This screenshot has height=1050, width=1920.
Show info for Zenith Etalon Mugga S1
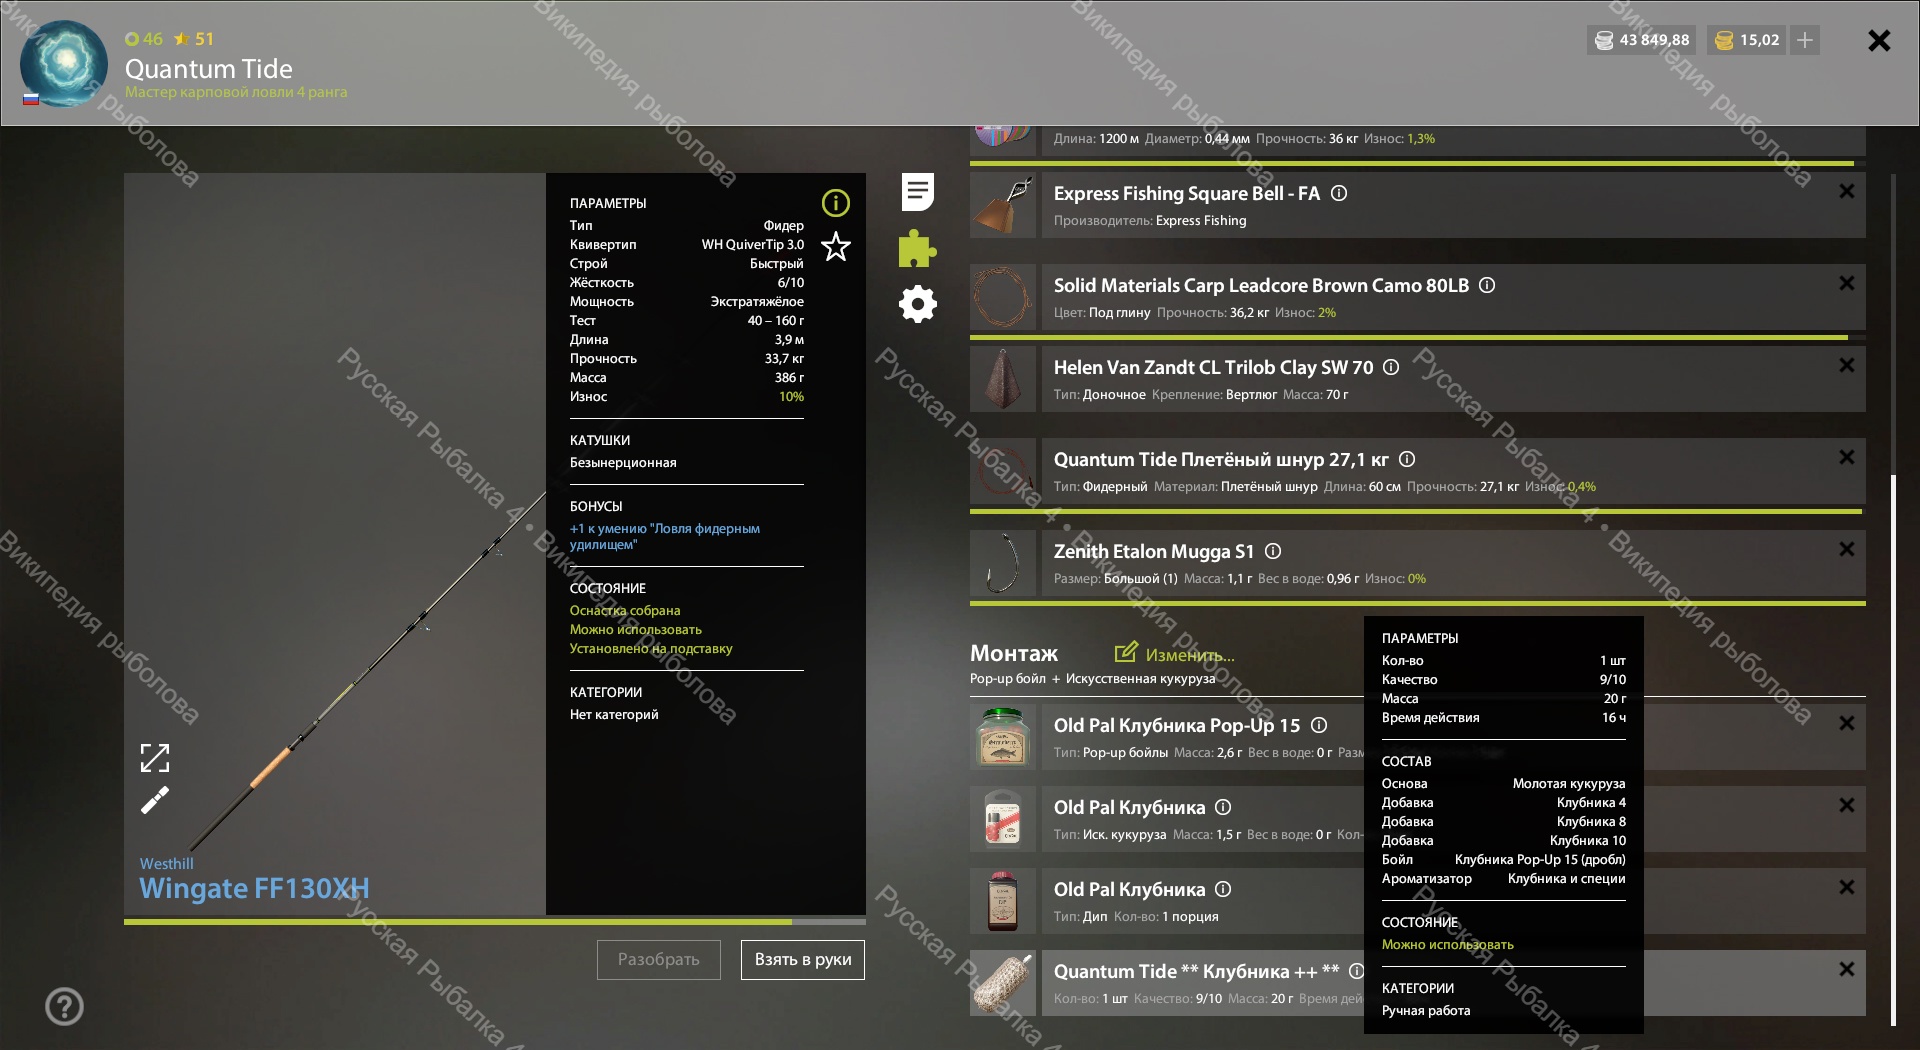pyautogui.click(x=1273, y=551)
